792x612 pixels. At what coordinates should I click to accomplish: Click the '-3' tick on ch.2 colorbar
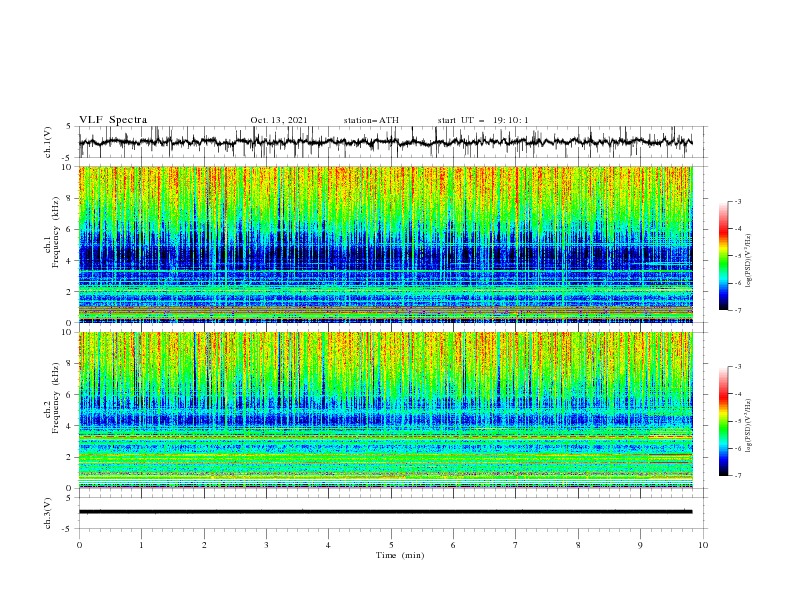pyautogui.click(x=738, y=367)
